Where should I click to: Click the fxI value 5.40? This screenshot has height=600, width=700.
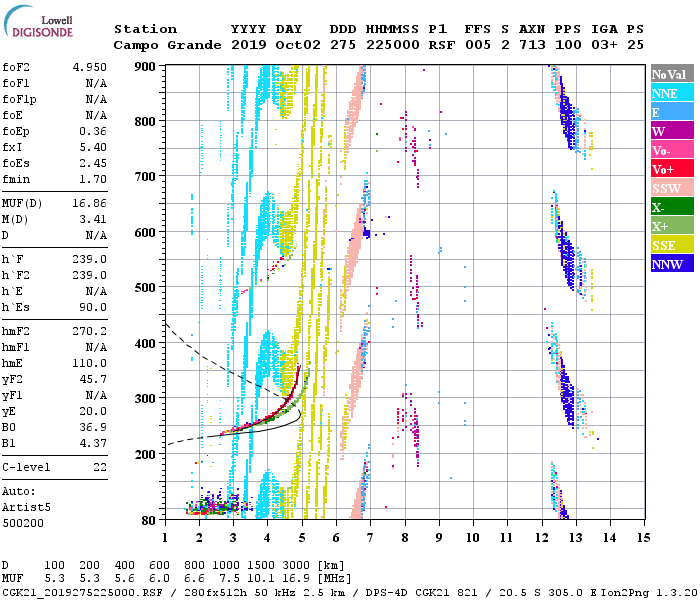93,147
